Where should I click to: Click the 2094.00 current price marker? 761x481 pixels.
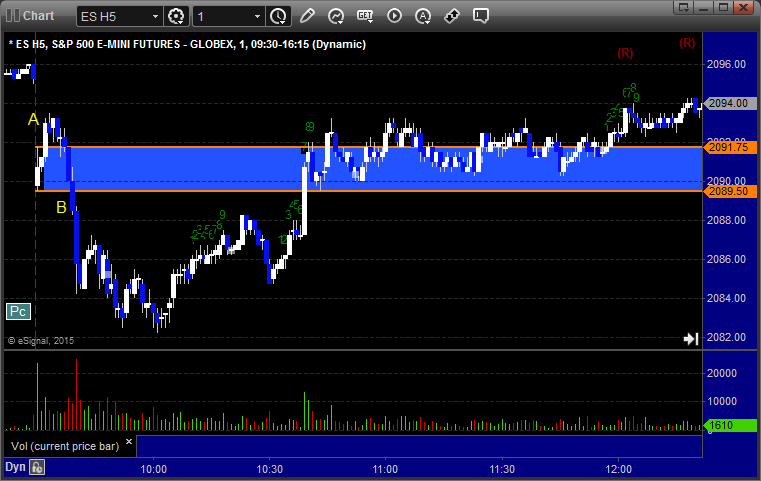click(x=729, y=103)
